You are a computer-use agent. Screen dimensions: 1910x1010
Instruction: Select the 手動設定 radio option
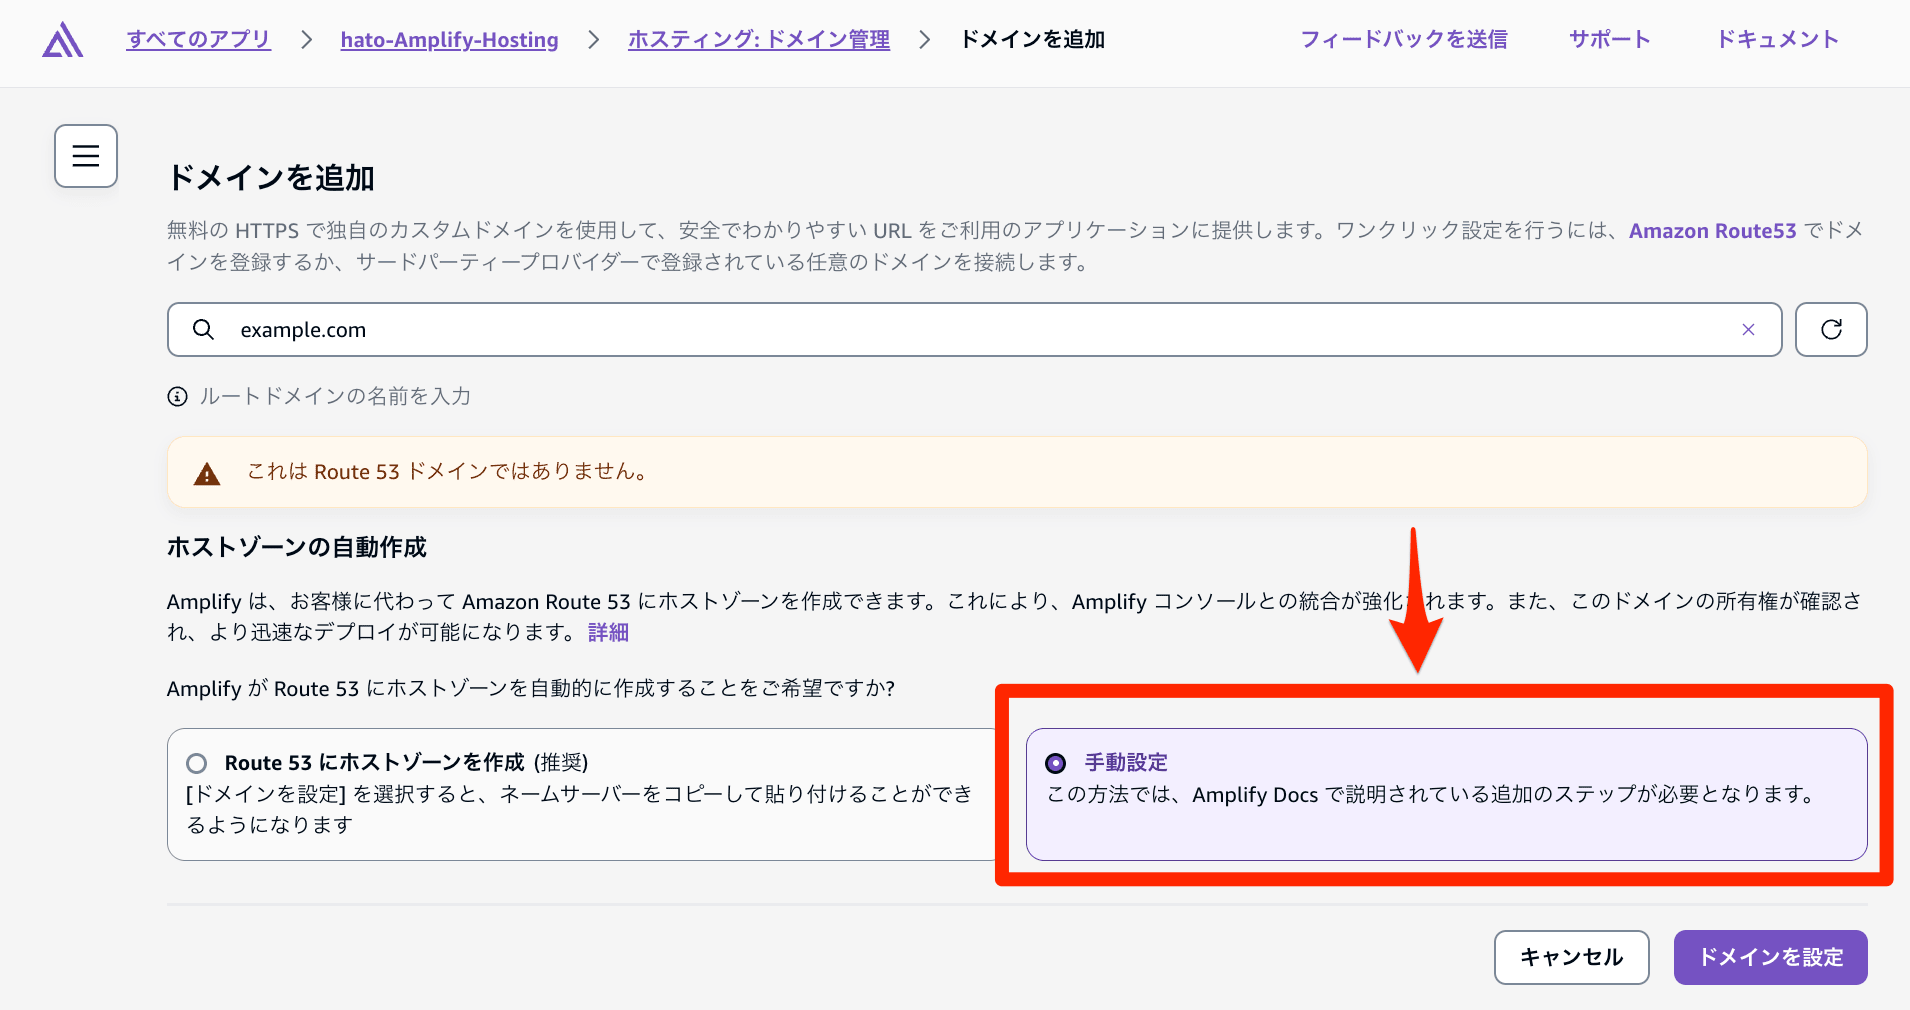[x=1055, y=763]
